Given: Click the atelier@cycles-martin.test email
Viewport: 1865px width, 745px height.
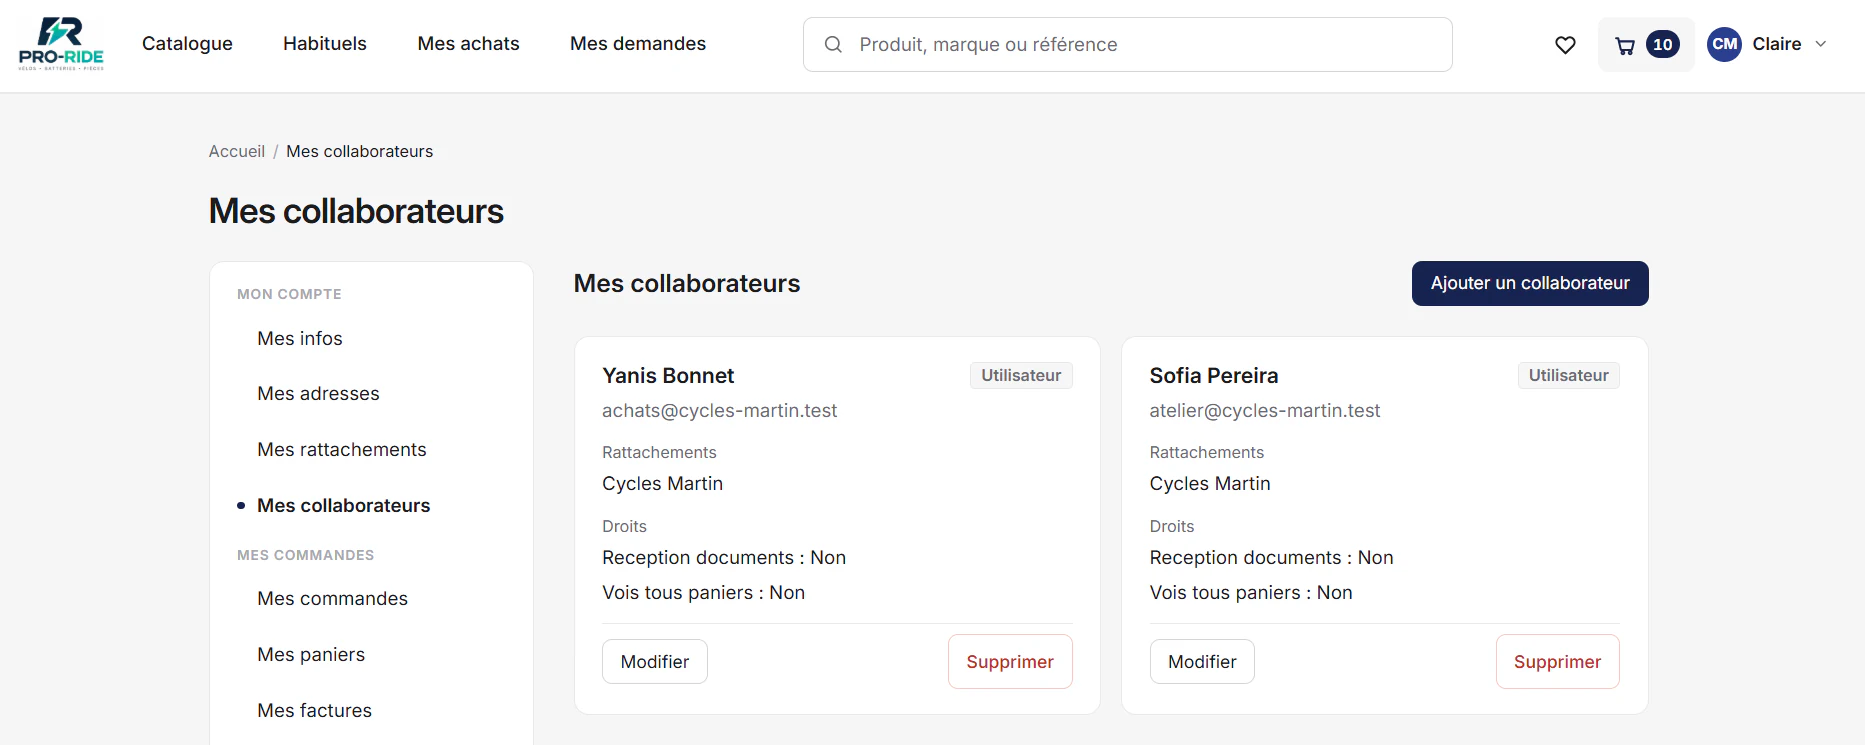Looking at the screenshot, I should [x=1265, y=411].
